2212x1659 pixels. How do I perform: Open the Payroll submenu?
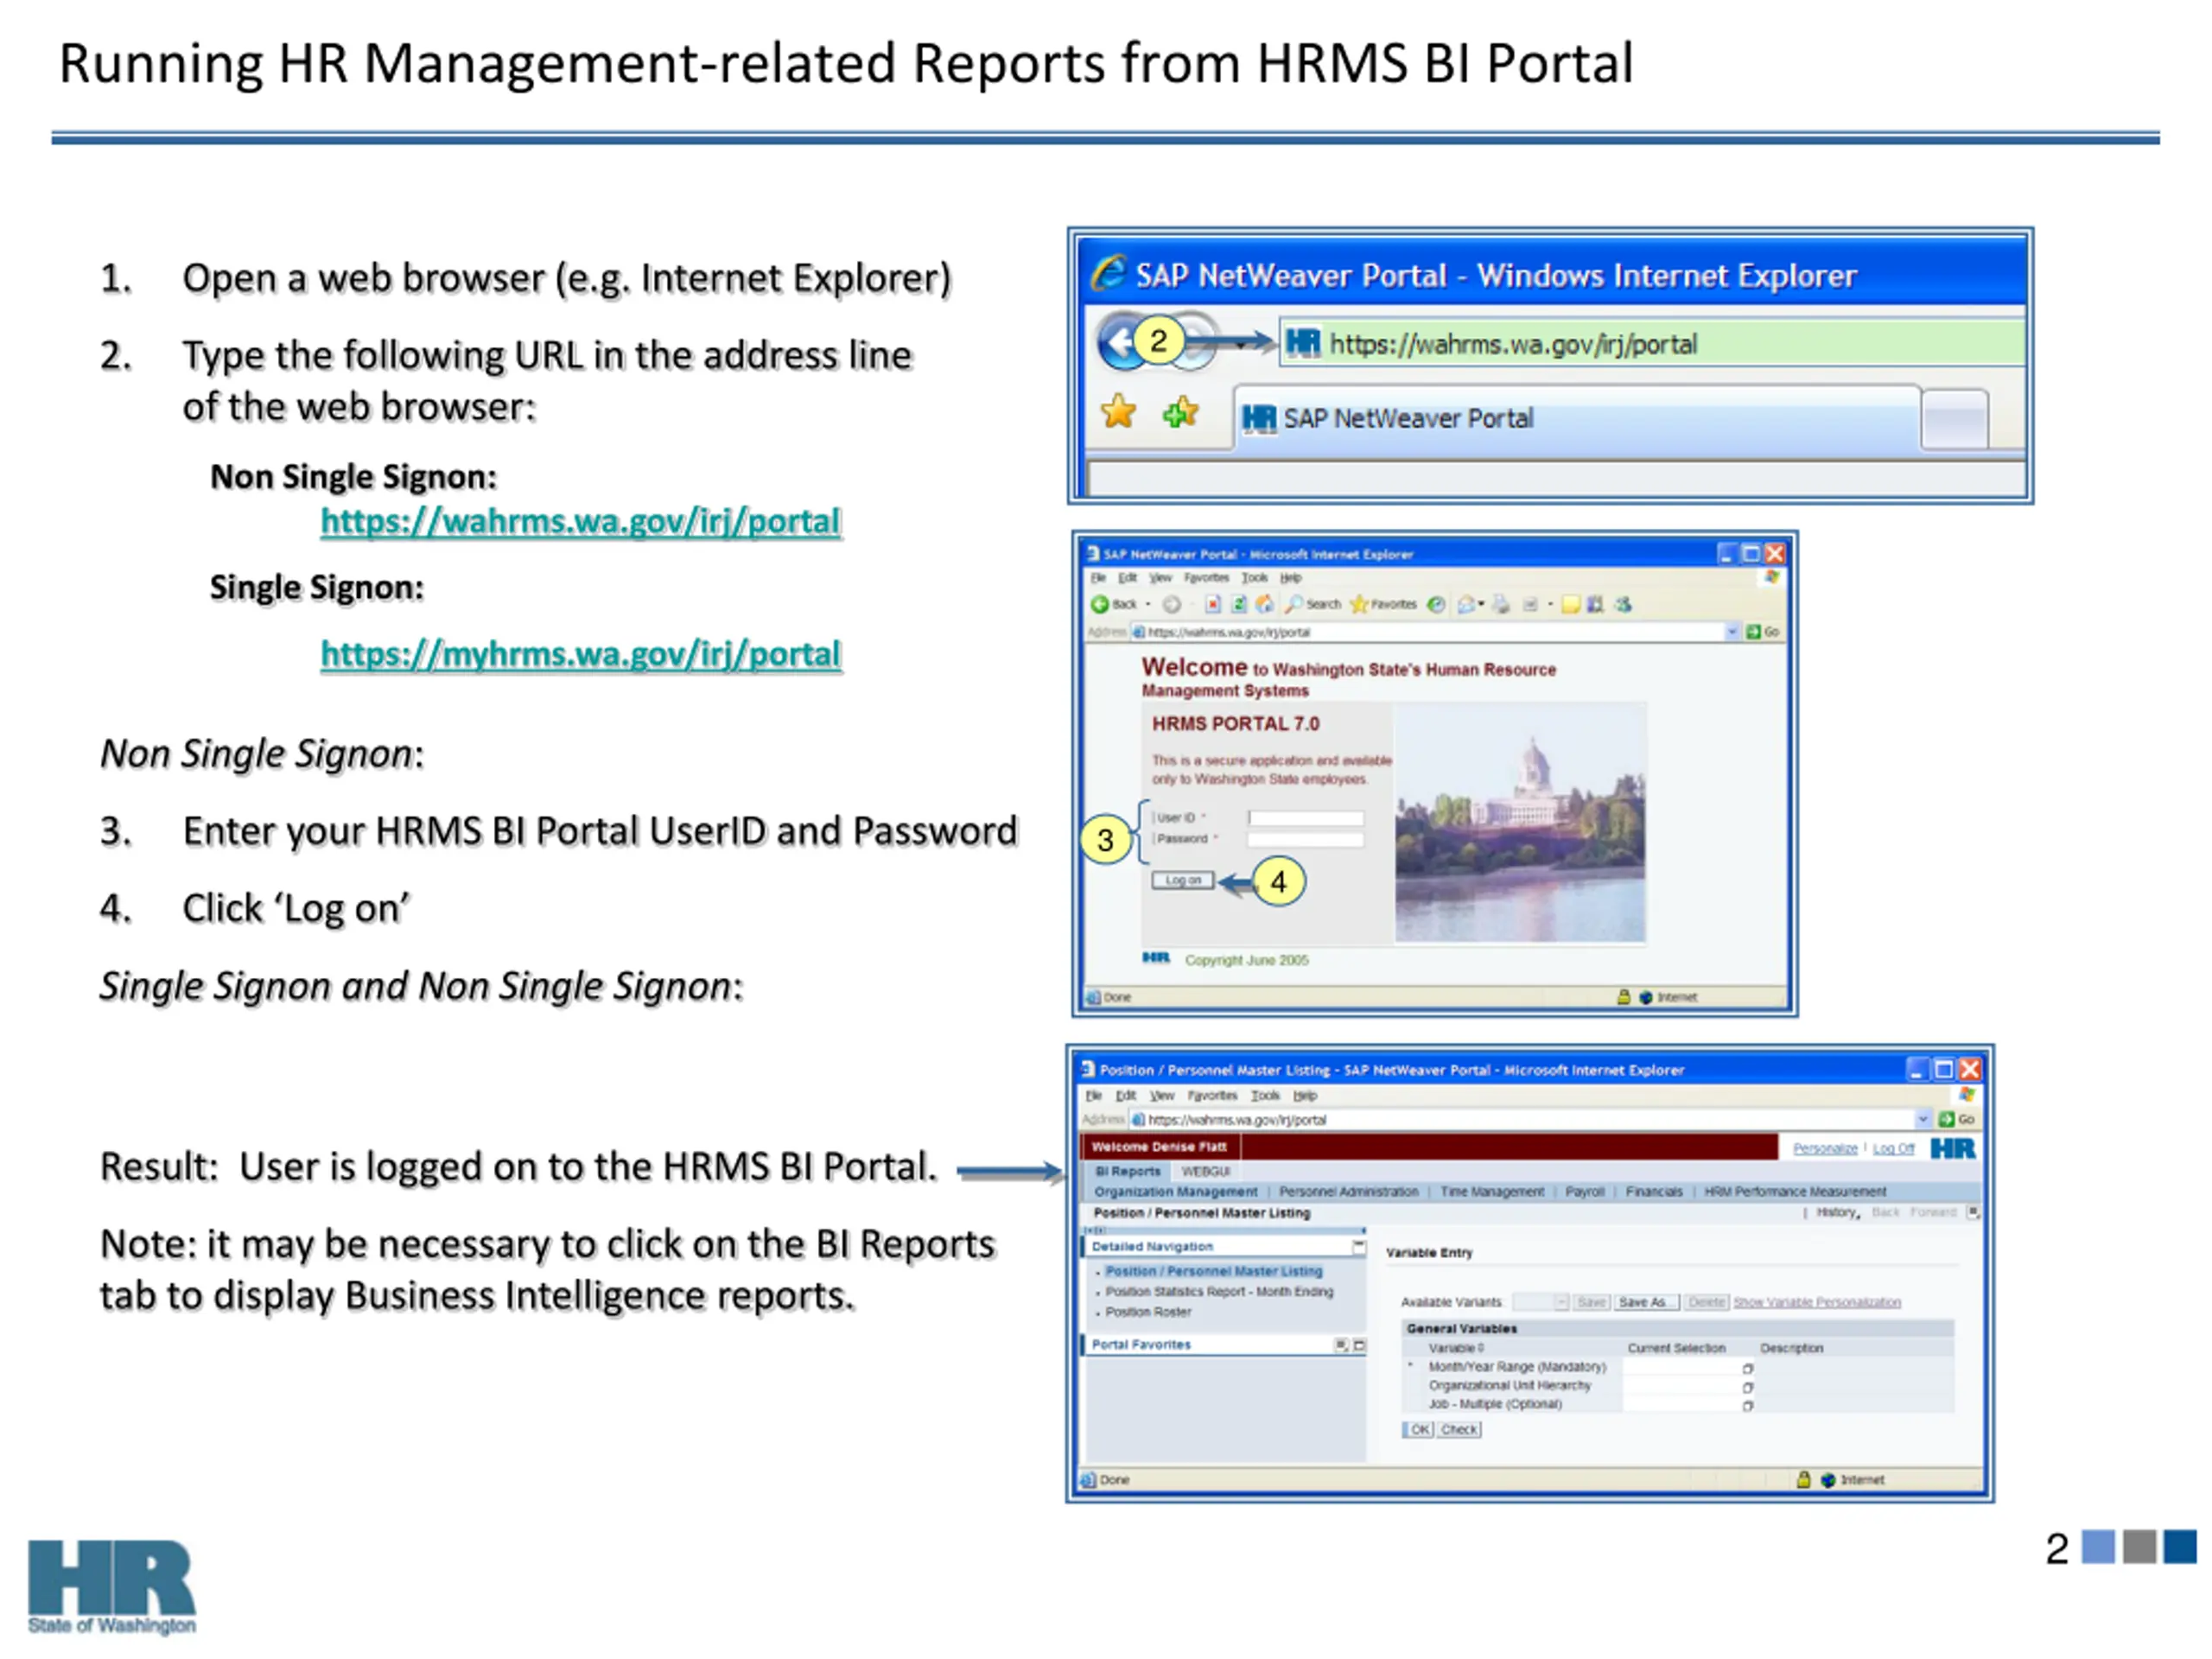pyautogui.click(x=1585, y=1191)
